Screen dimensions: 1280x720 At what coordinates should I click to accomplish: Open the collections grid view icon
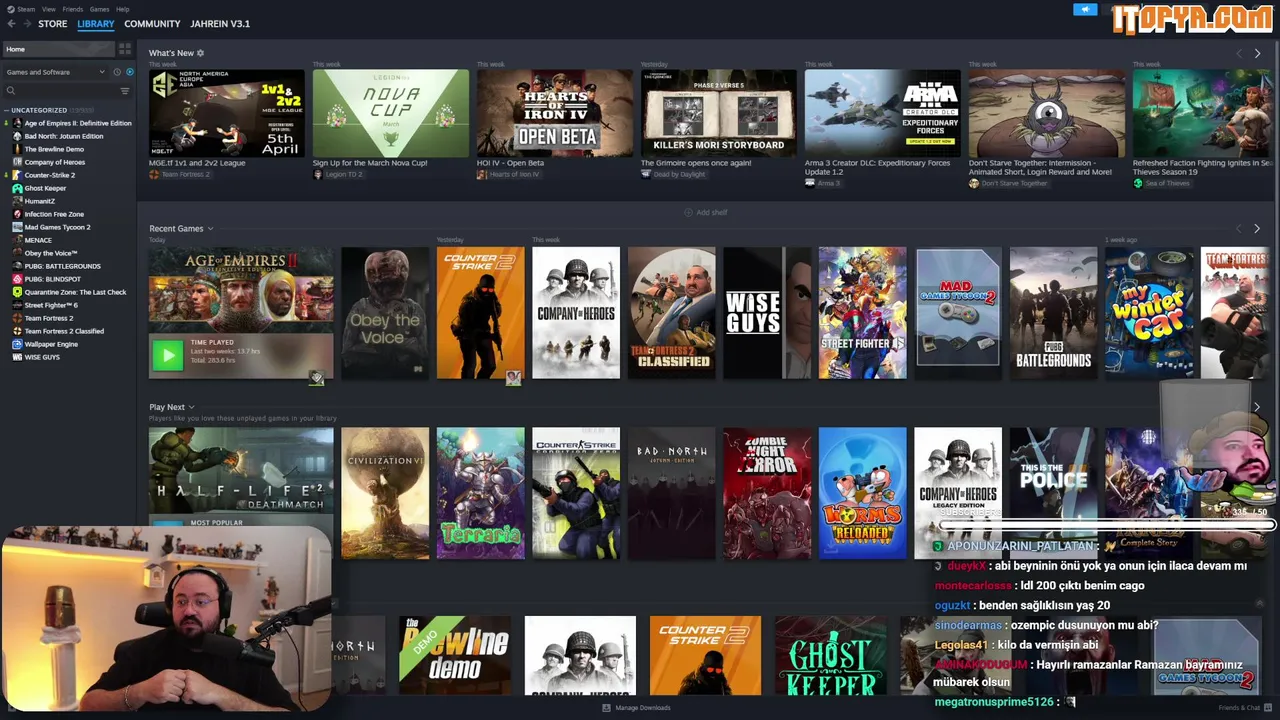pyautogui.click(x=125, y=48)
